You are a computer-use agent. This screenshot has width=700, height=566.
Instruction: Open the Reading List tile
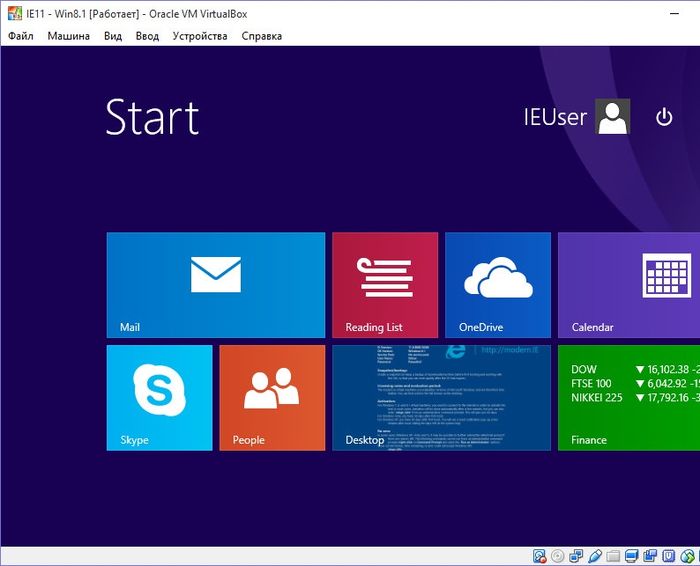(x=385, y=285)
